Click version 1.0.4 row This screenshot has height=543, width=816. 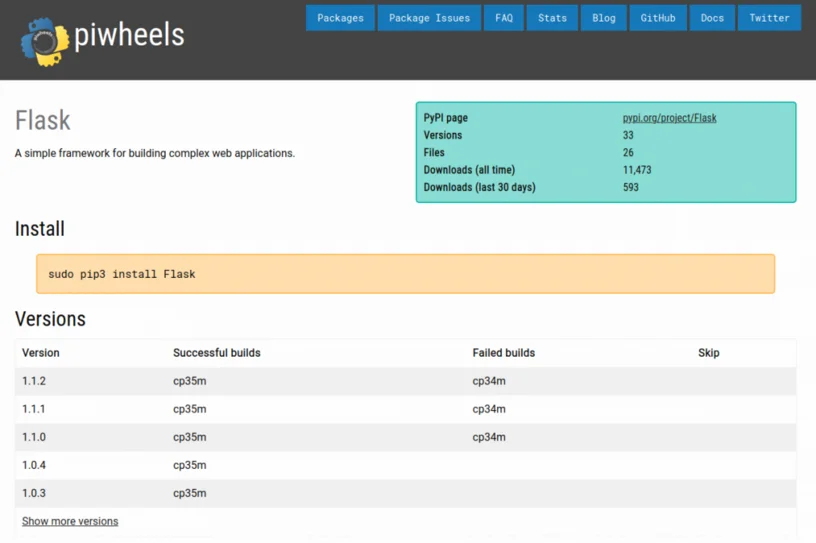point(405,465)
